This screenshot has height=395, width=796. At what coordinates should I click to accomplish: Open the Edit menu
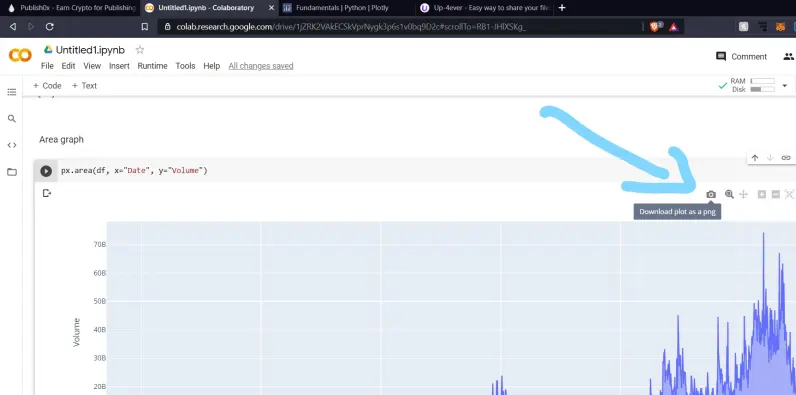(69, 66)
